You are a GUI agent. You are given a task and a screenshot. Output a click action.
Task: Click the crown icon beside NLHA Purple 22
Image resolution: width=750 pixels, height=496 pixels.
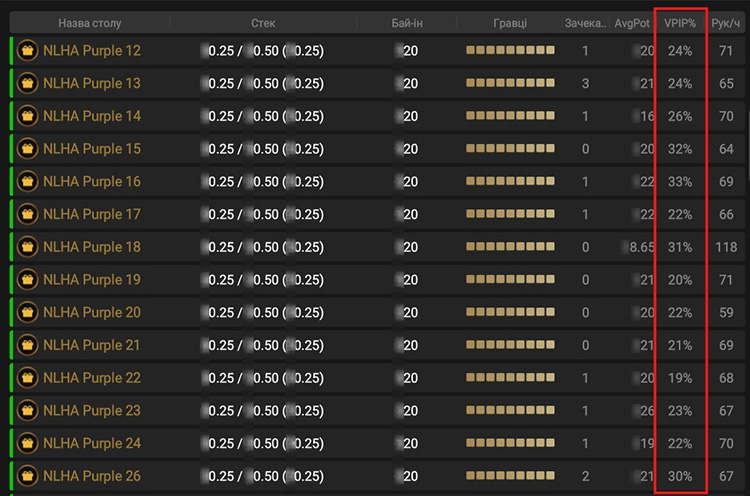[x=28, y=378]
